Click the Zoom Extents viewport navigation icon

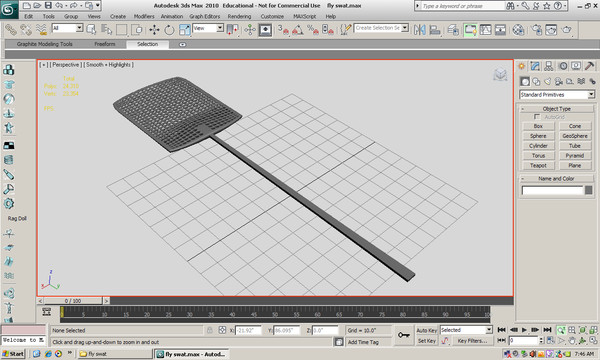(x=583, y=330)
